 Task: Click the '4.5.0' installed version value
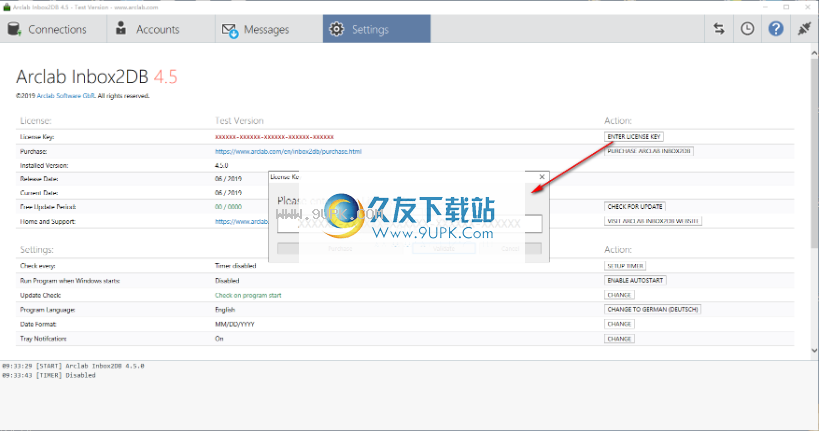tap(221, 166)
